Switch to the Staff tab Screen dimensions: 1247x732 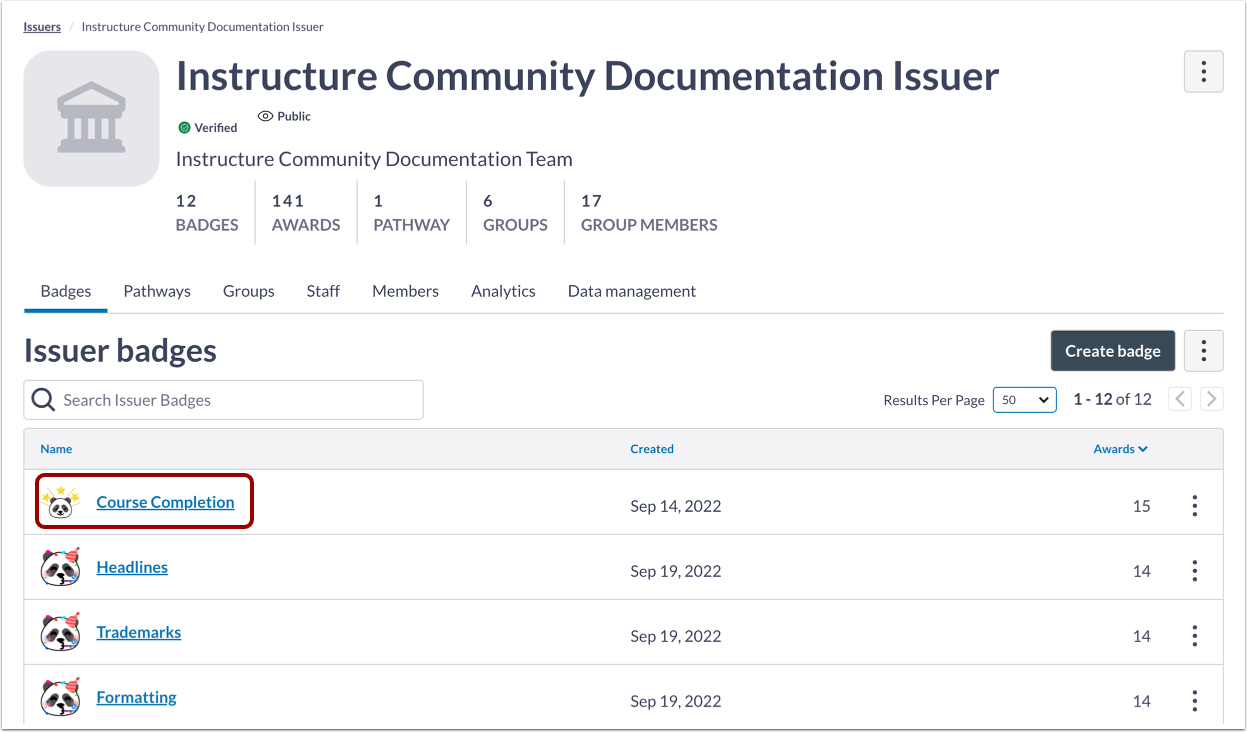pos(323,291)
